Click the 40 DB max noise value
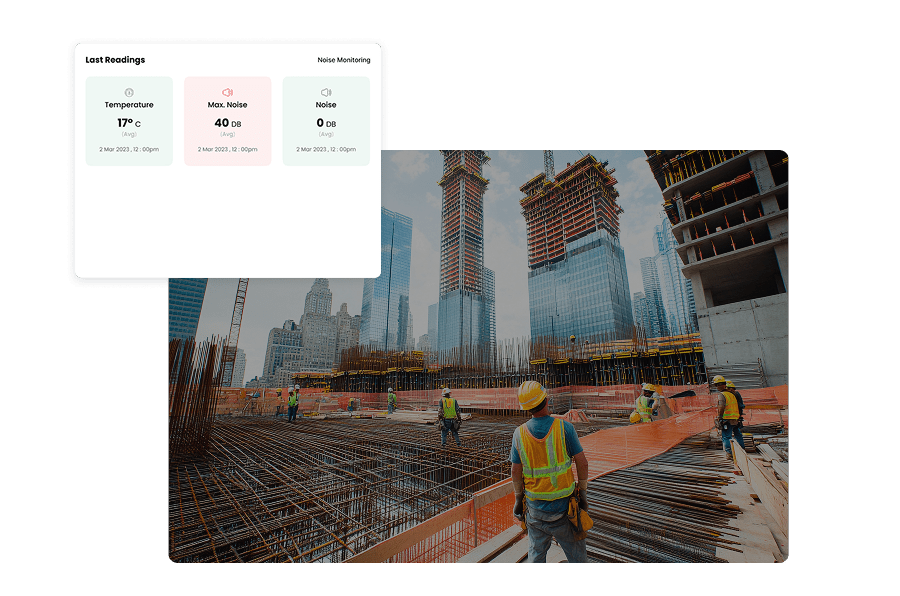Viewport: 900px width, 596px height. [x=227, y=123]
